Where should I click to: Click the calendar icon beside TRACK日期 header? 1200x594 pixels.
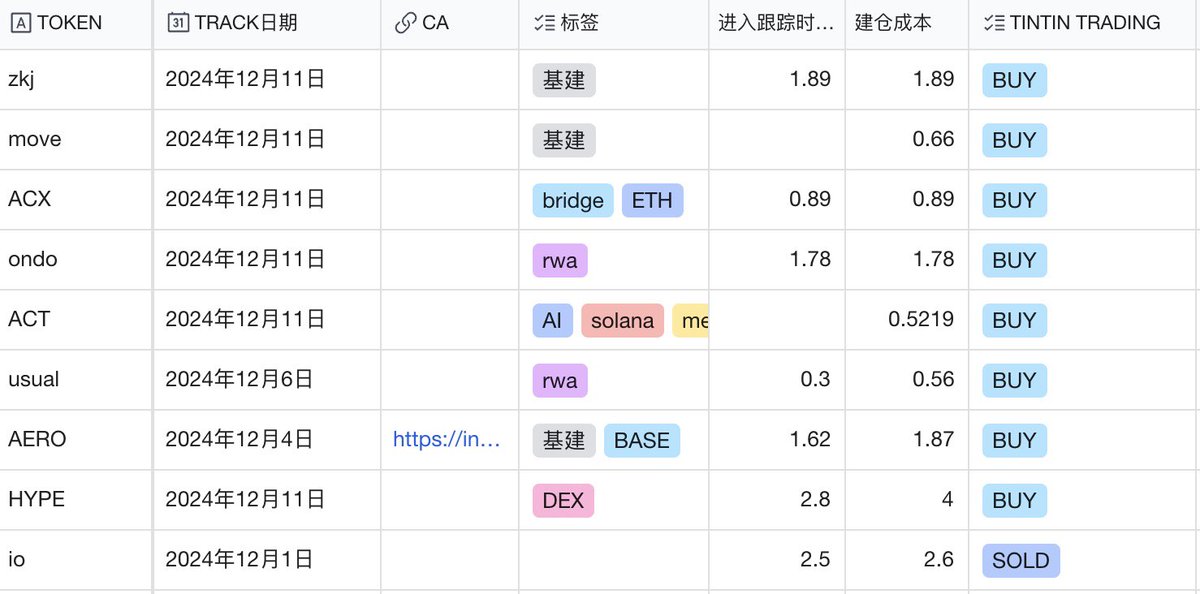coord(178,22)
